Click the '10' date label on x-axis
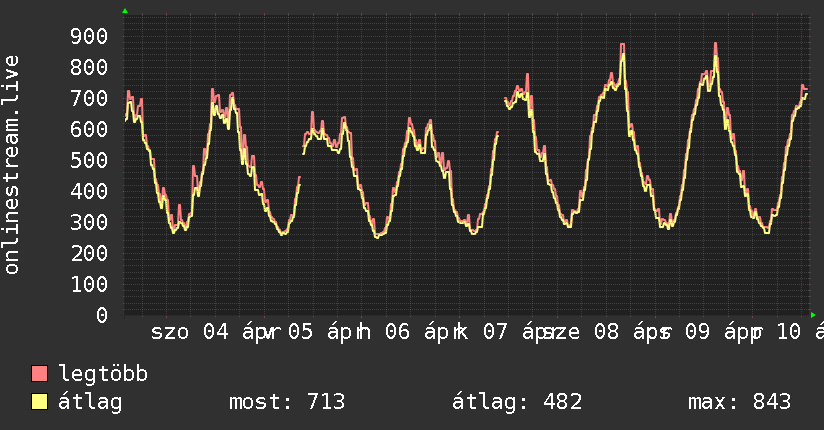Image resolution: width=824 pixels, height=430 pixels. pos(788,332)
